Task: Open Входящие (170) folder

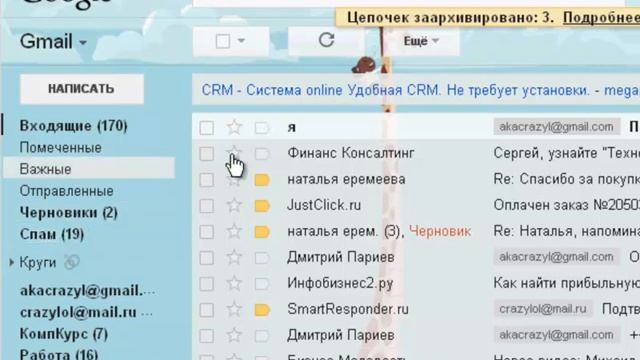Action: [73, 126]
